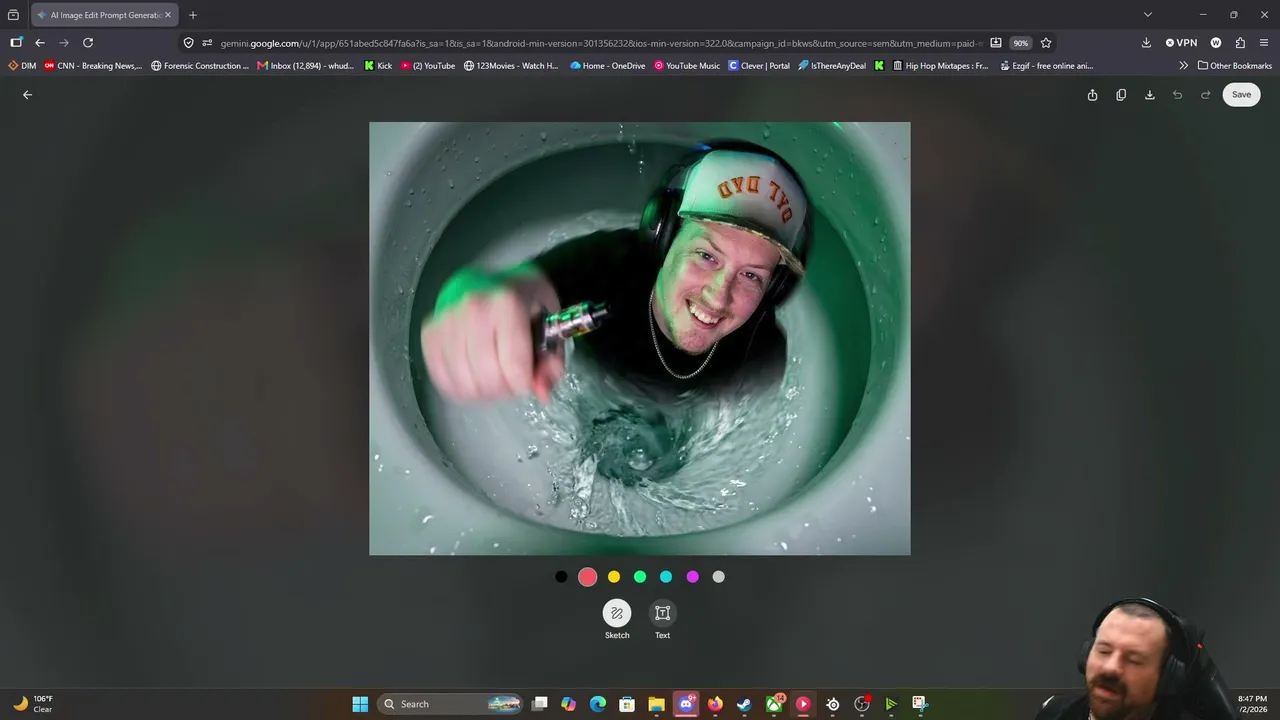1280x720 pixels.
Task: Redo the edit in the editor
Action: click(x=1205, y=95)
